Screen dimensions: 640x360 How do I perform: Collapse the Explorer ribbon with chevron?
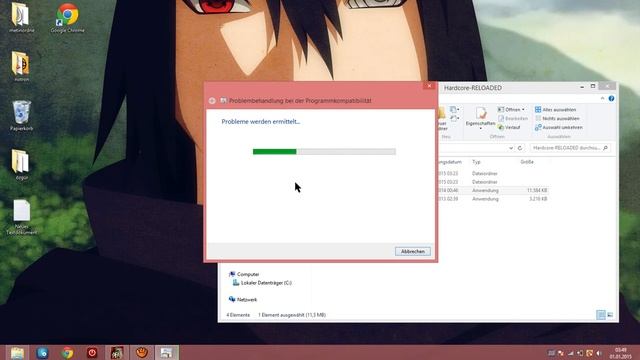(602, 98)
